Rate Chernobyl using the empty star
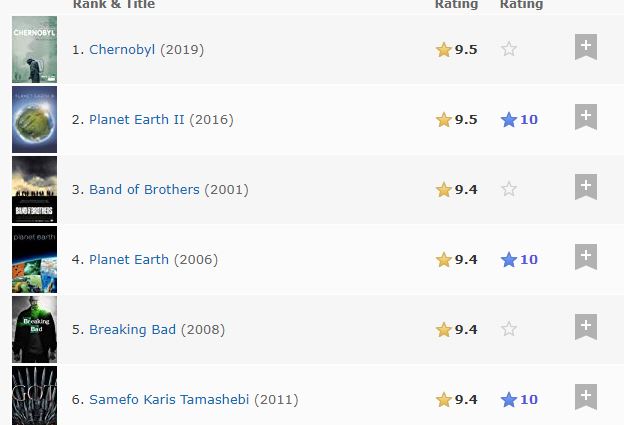624x425 pixels. 509,49
